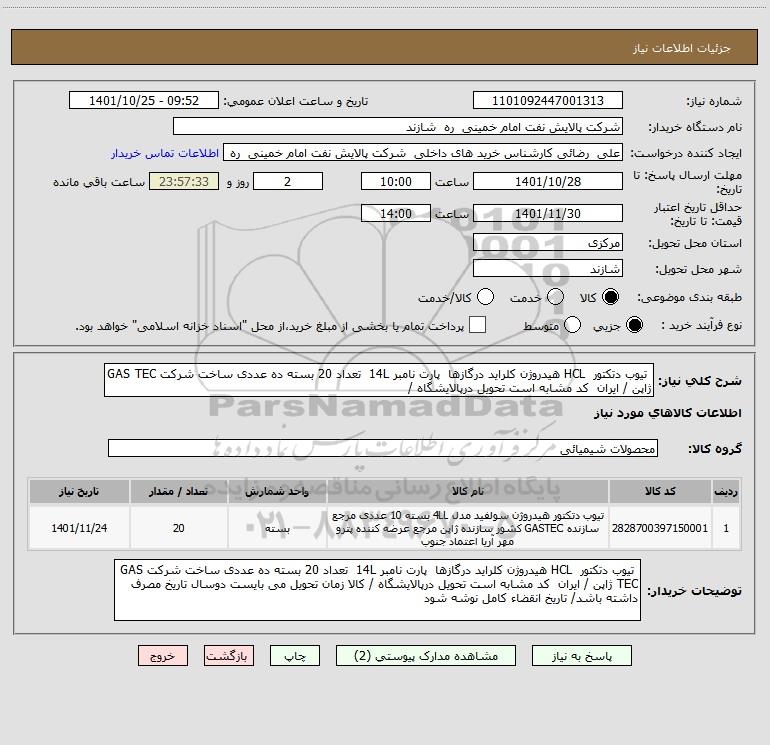The width and height of the screenshot is (770, 745).
Task: Click the خروج exit button
Action: point(163,656)
